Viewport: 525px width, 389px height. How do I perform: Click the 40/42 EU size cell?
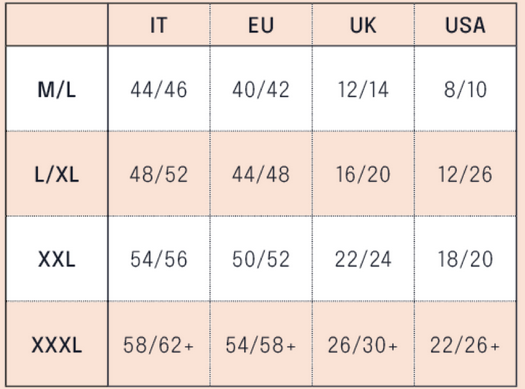tap(261, 90)
